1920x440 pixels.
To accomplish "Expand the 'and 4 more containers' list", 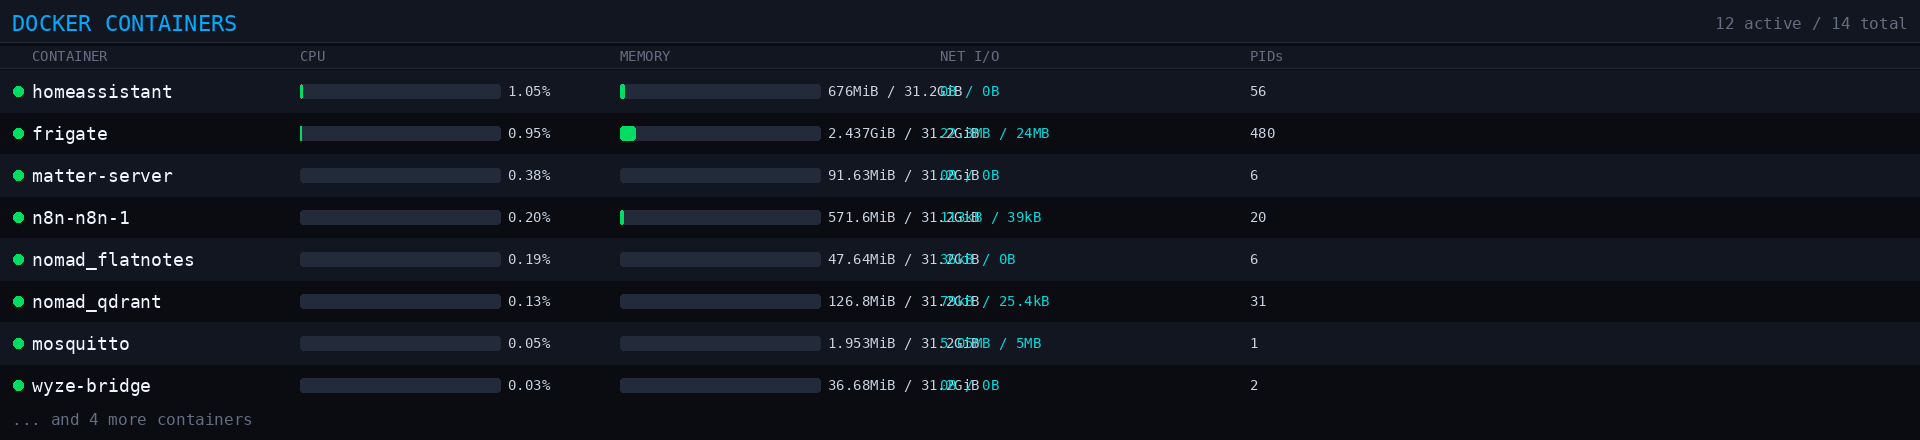I will click(x=132, y=420).
